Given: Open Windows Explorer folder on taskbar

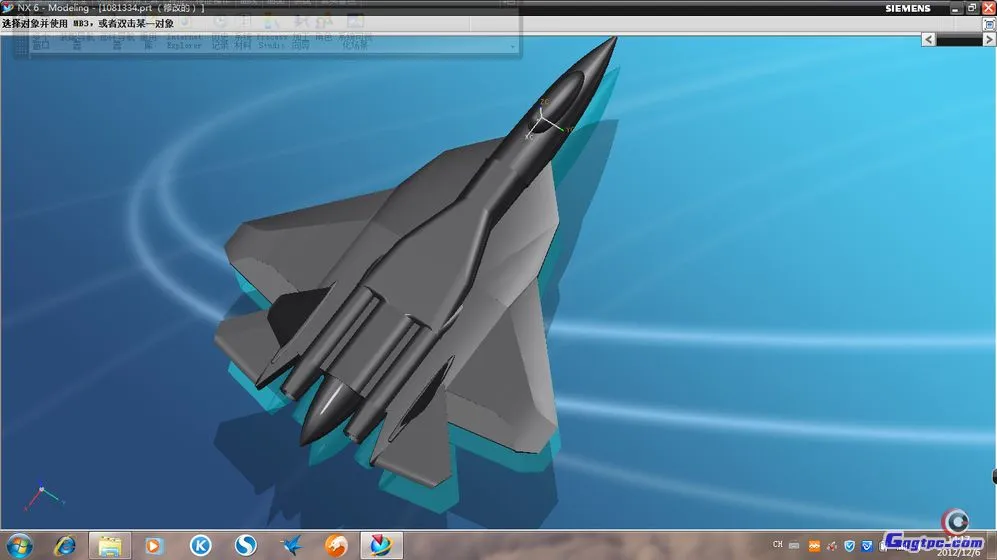Looking at the screenshot, I should (110, 545).
